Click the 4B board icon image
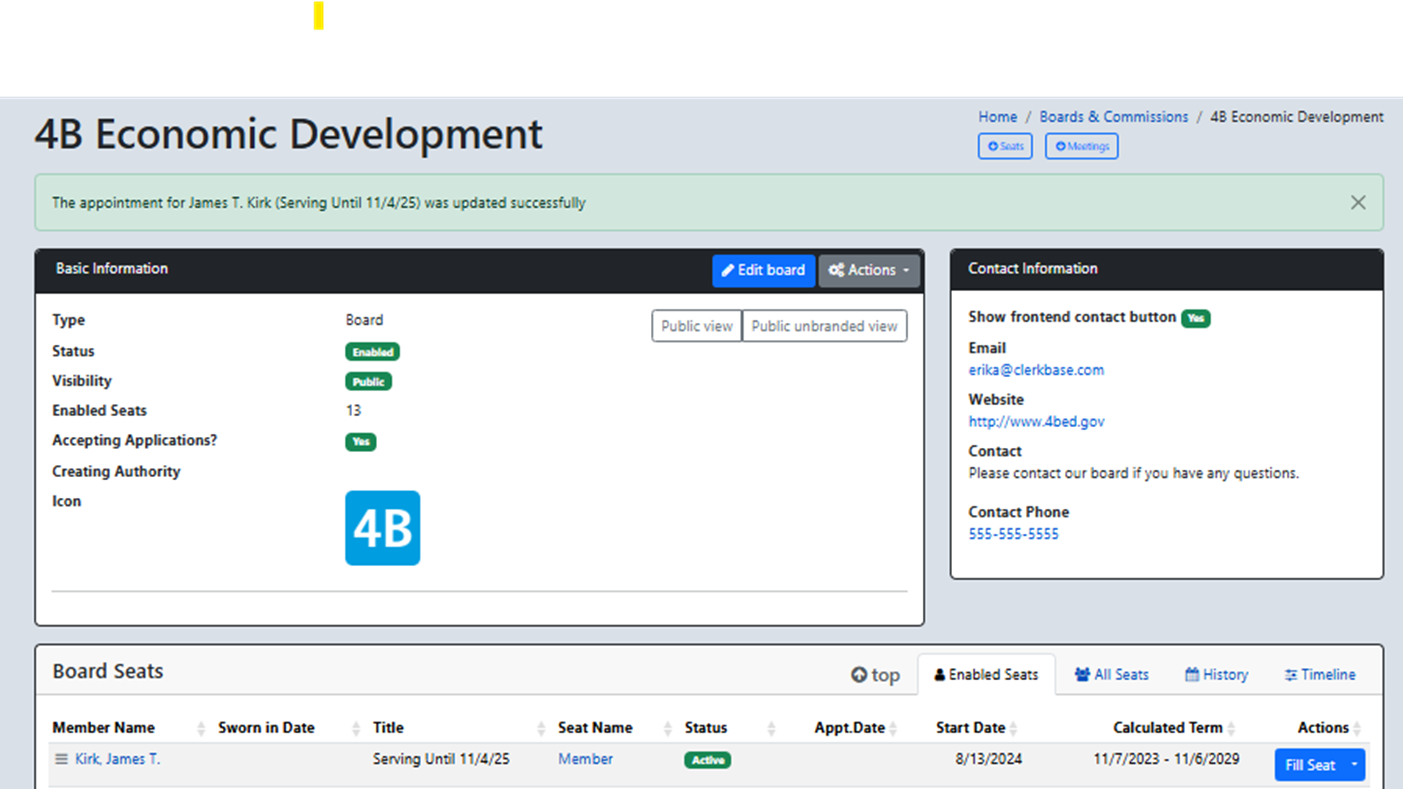Screen dimensions: 1403x789 click(x=383, y=528)
